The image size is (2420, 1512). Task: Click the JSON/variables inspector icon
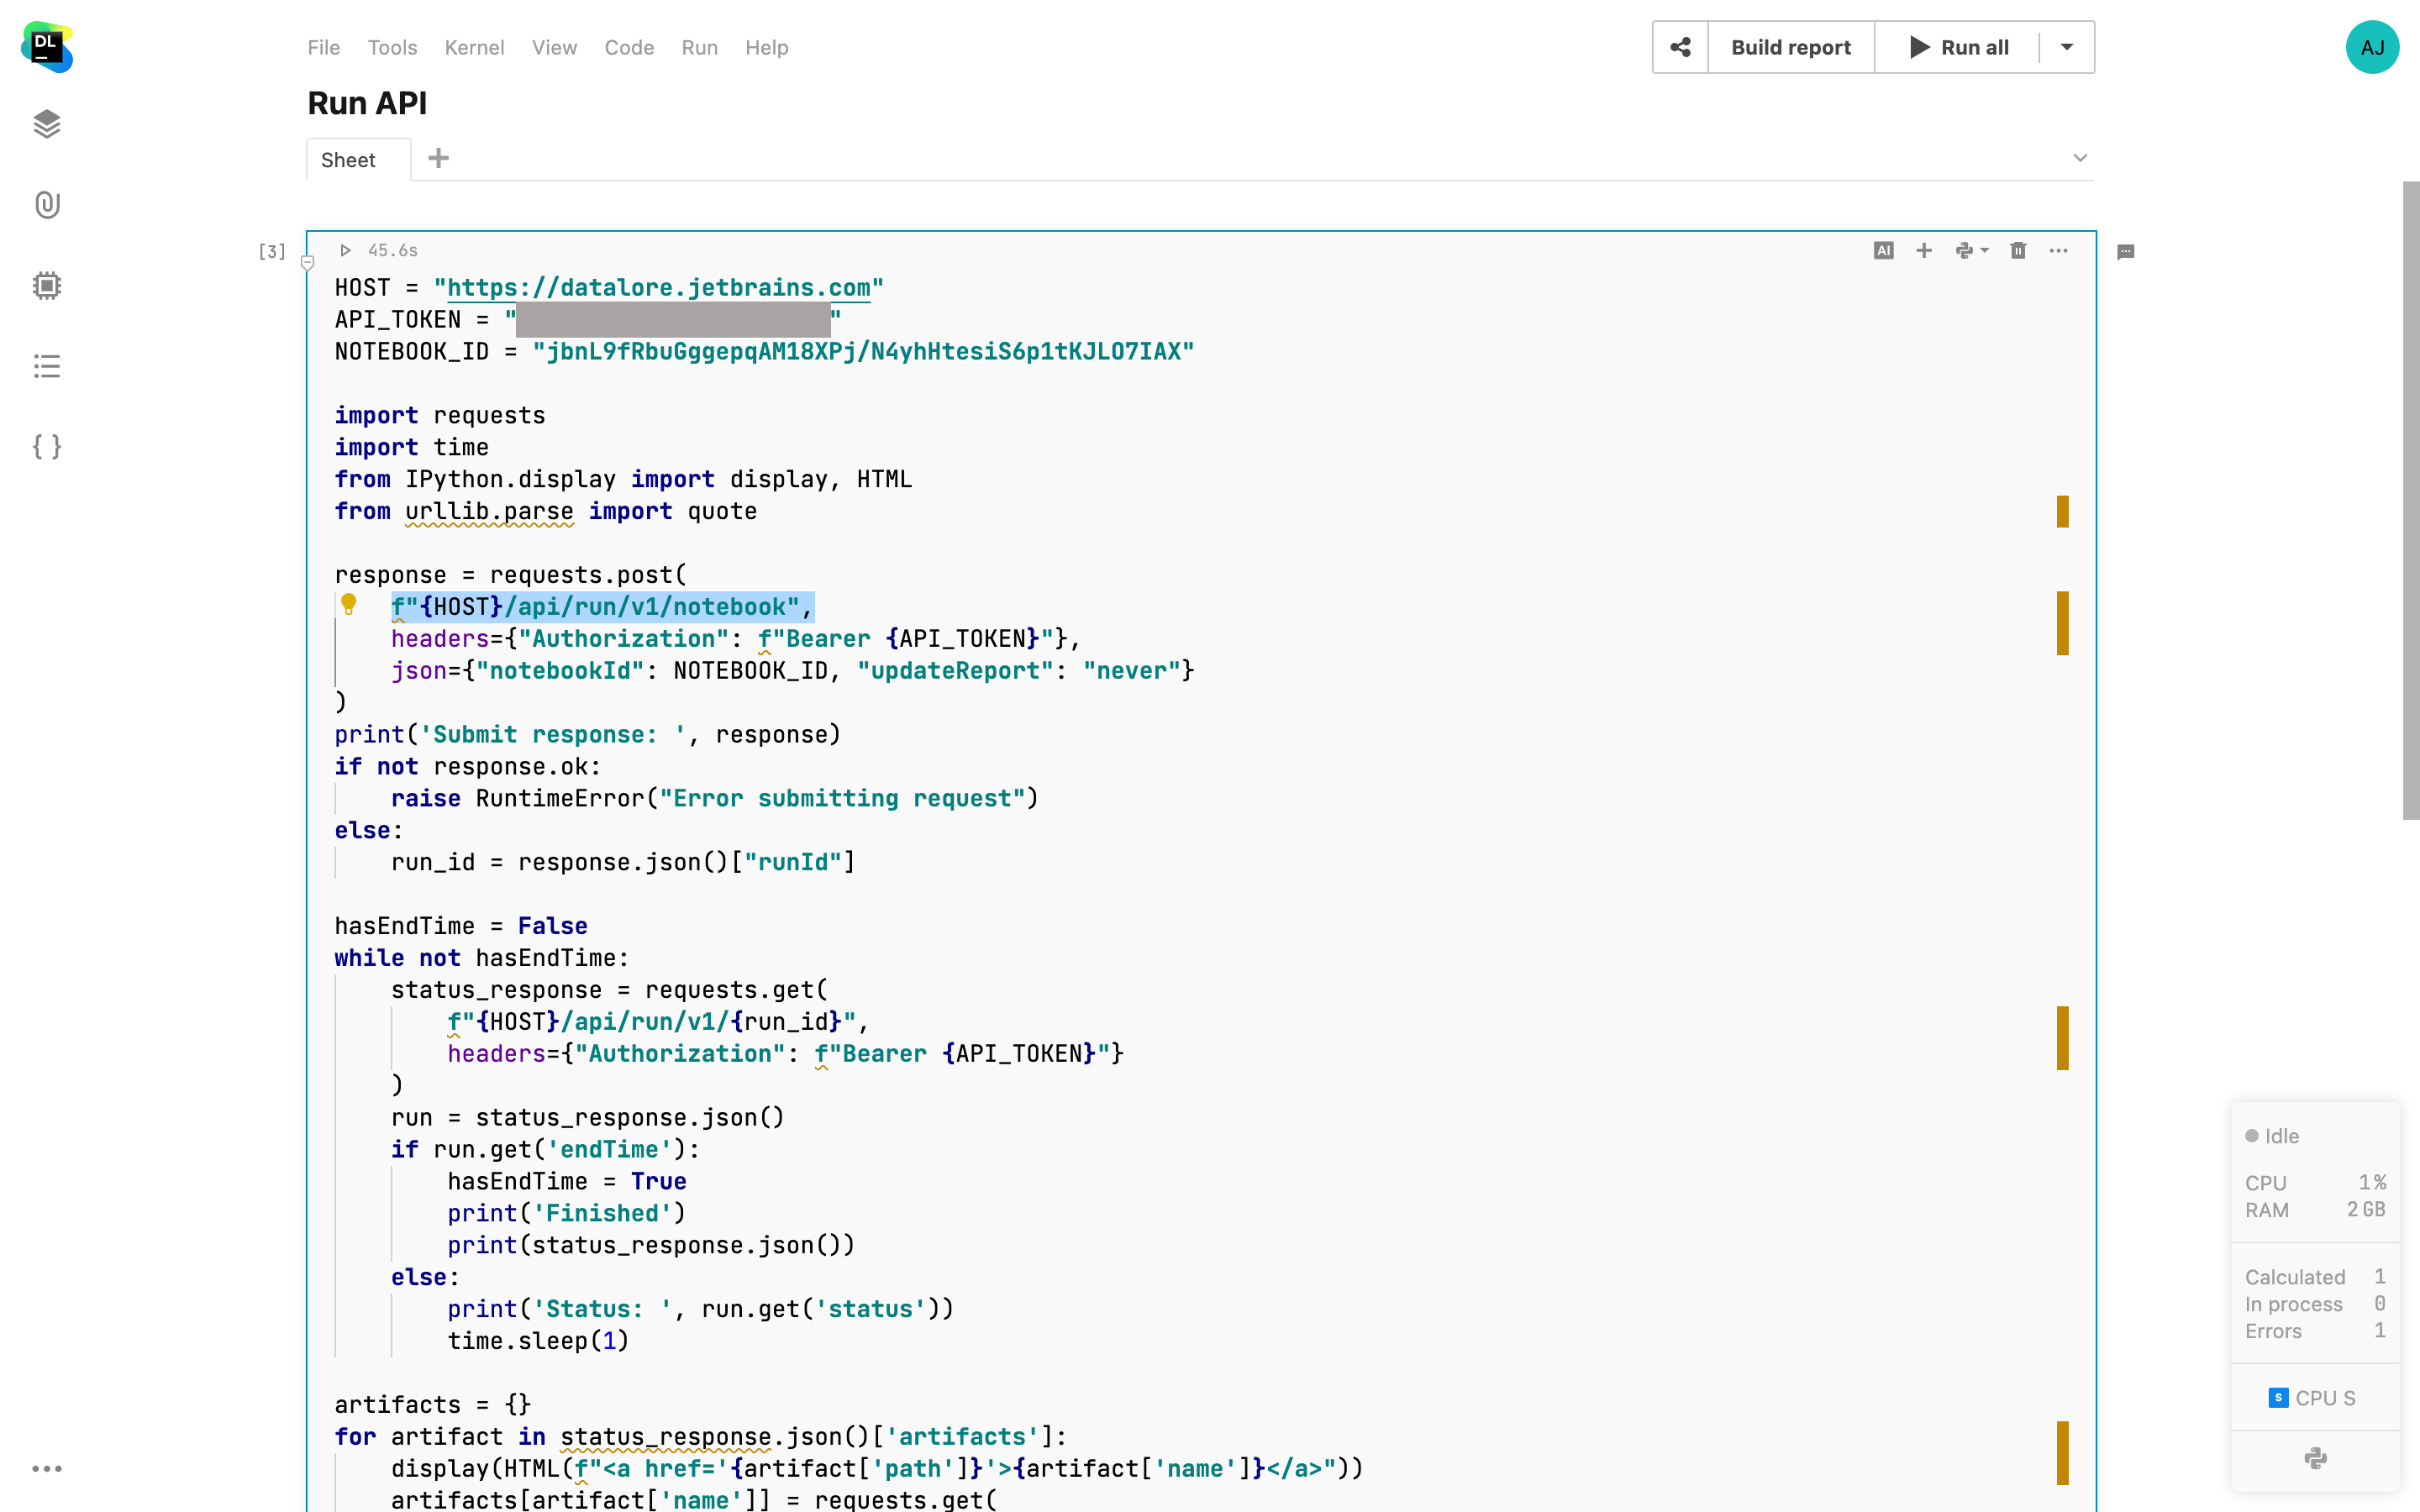47,446
